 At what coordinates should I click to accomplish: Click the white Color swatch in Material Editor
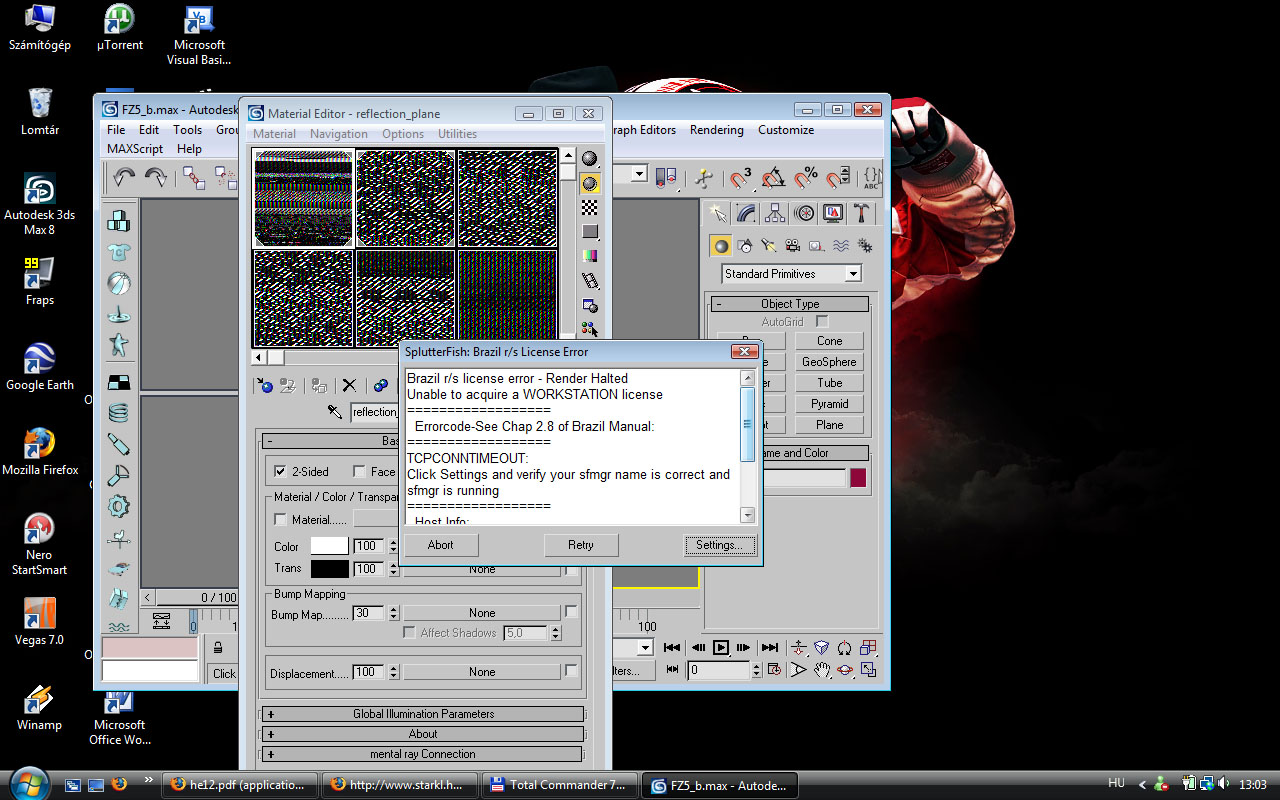[x=329, y=545]
